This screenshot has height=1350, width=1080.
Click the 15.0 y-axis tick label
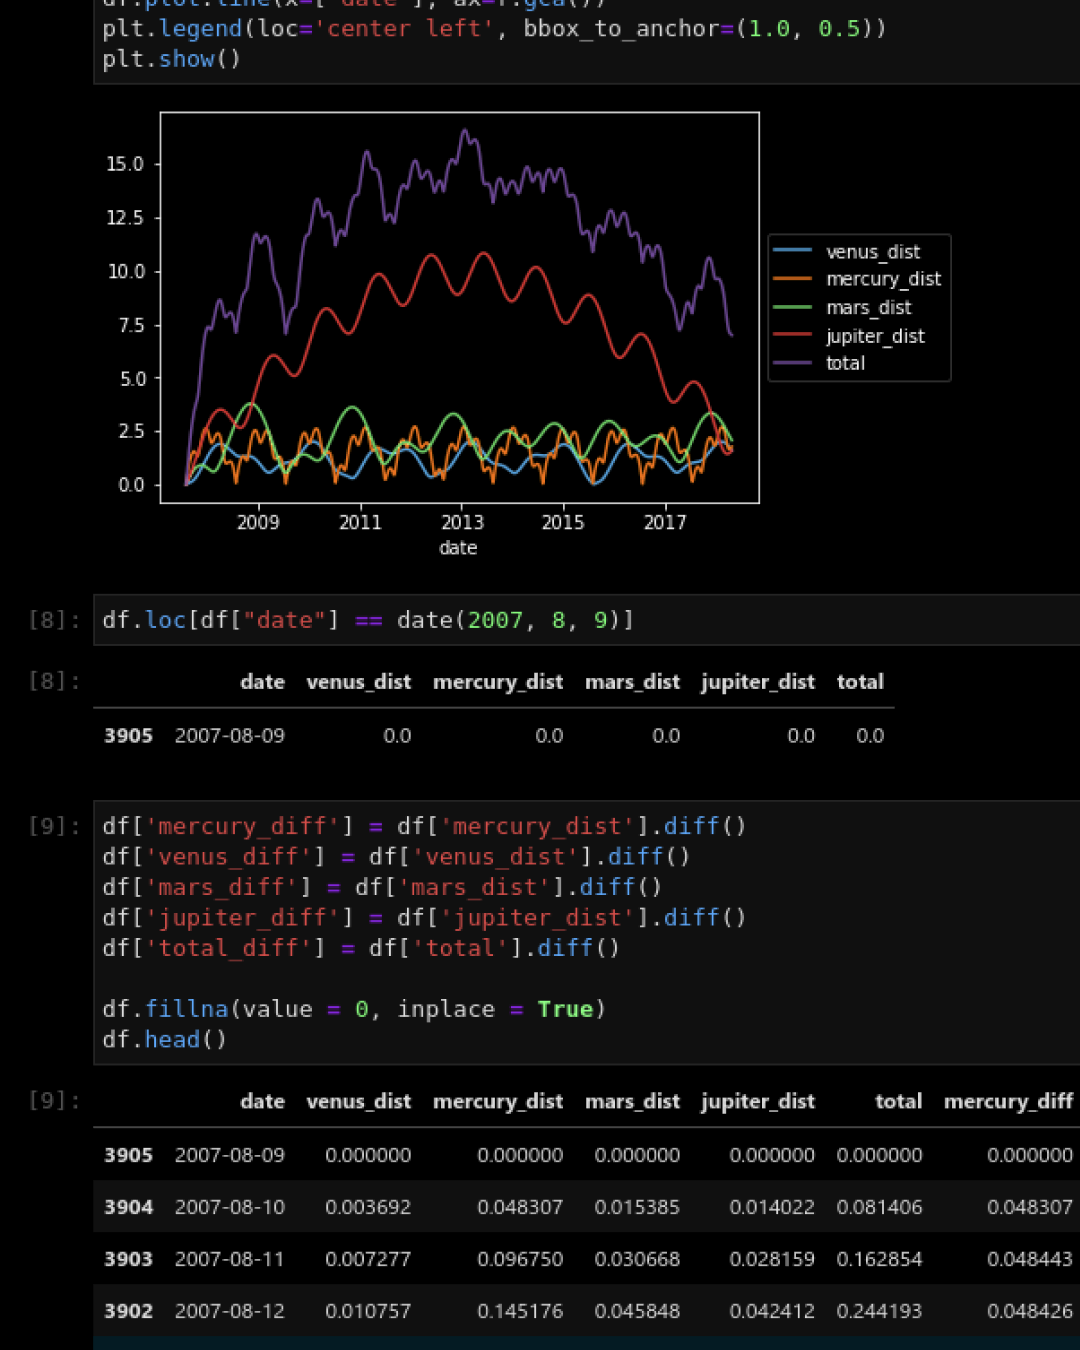pos(125,164)
